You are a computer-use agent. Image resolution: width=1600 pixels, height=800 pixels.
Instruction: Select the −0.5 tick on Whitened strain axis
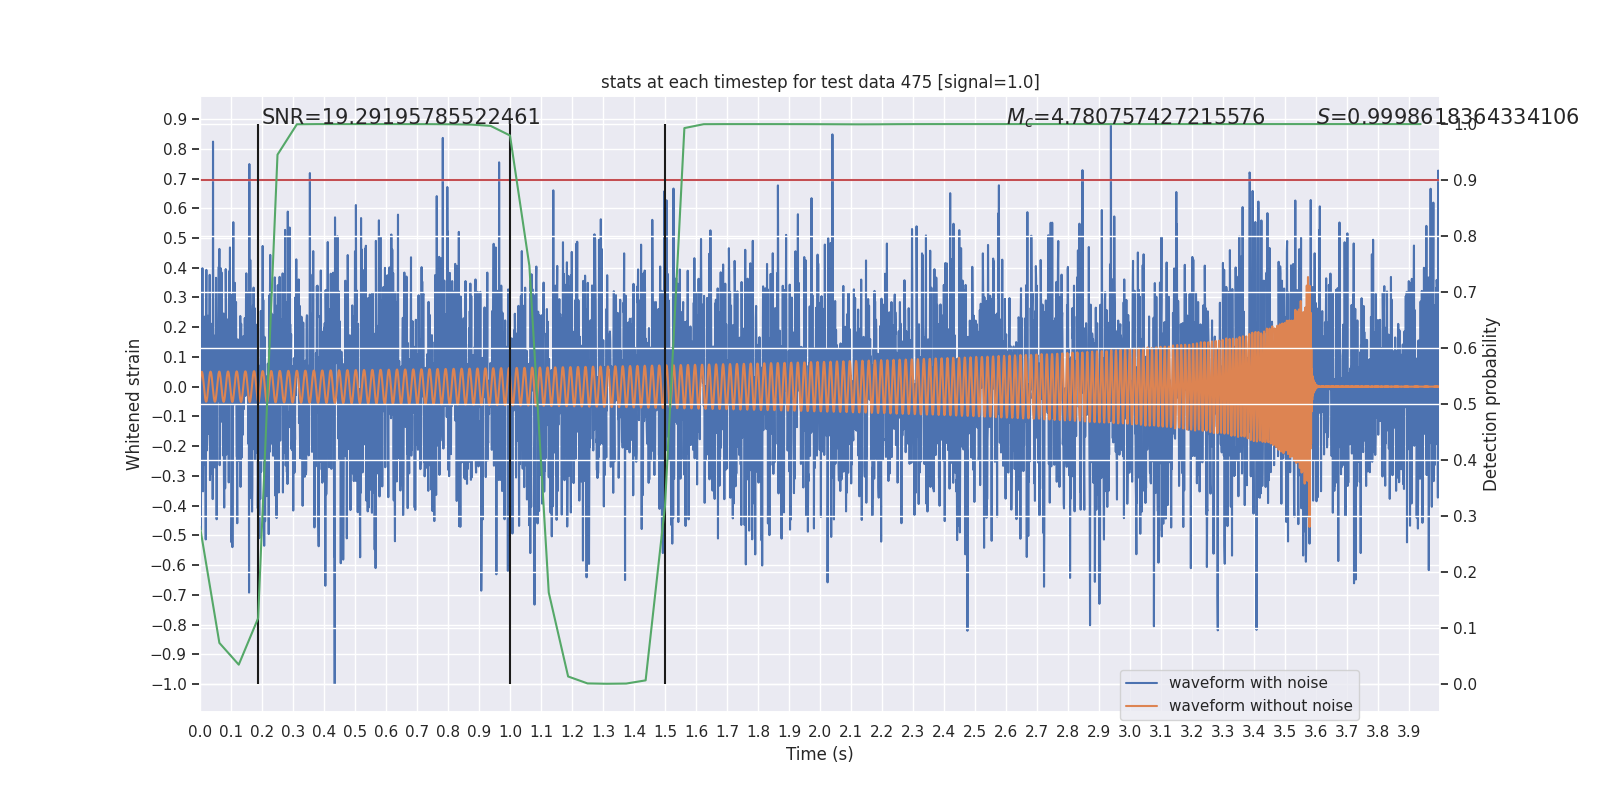coord(169,536)
